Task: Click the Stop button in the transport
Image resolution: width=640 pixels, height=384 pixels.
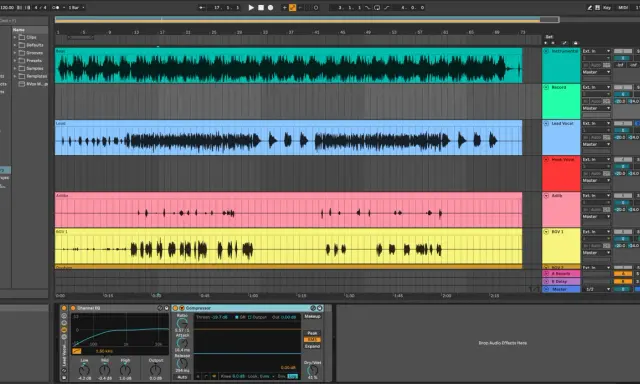Action: (x=261, y=7)
